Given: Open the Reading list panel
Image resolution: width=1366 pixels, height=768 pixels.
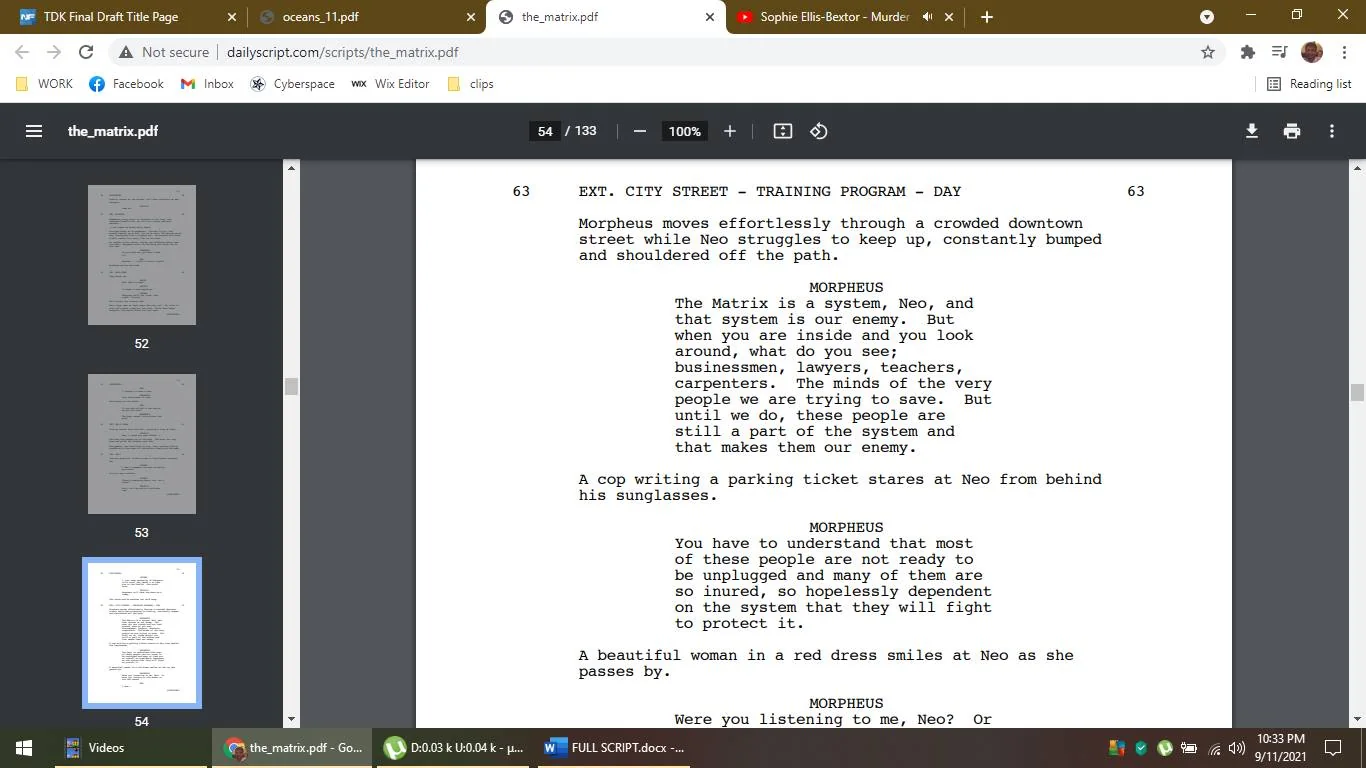Looking at the screenshot, I should [x=1309, y=84].
